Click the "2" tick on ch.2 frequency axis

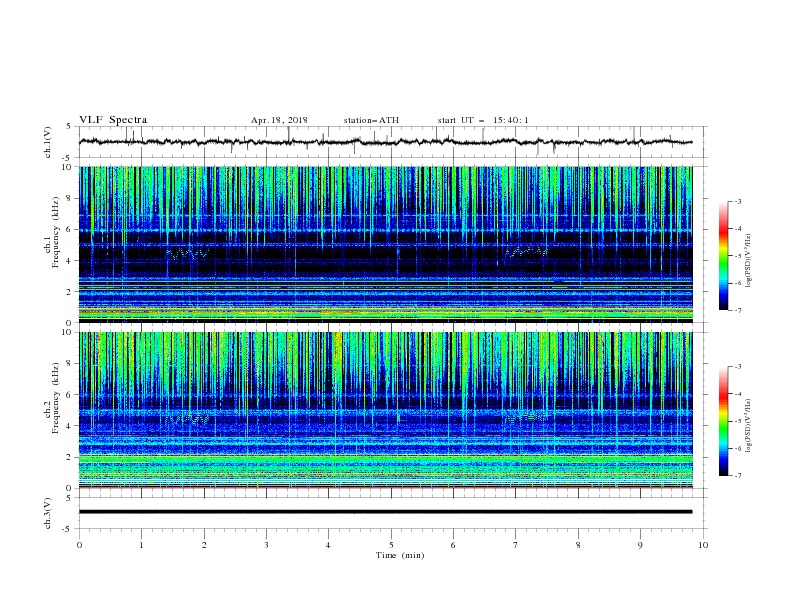click(x=70, y=457)
